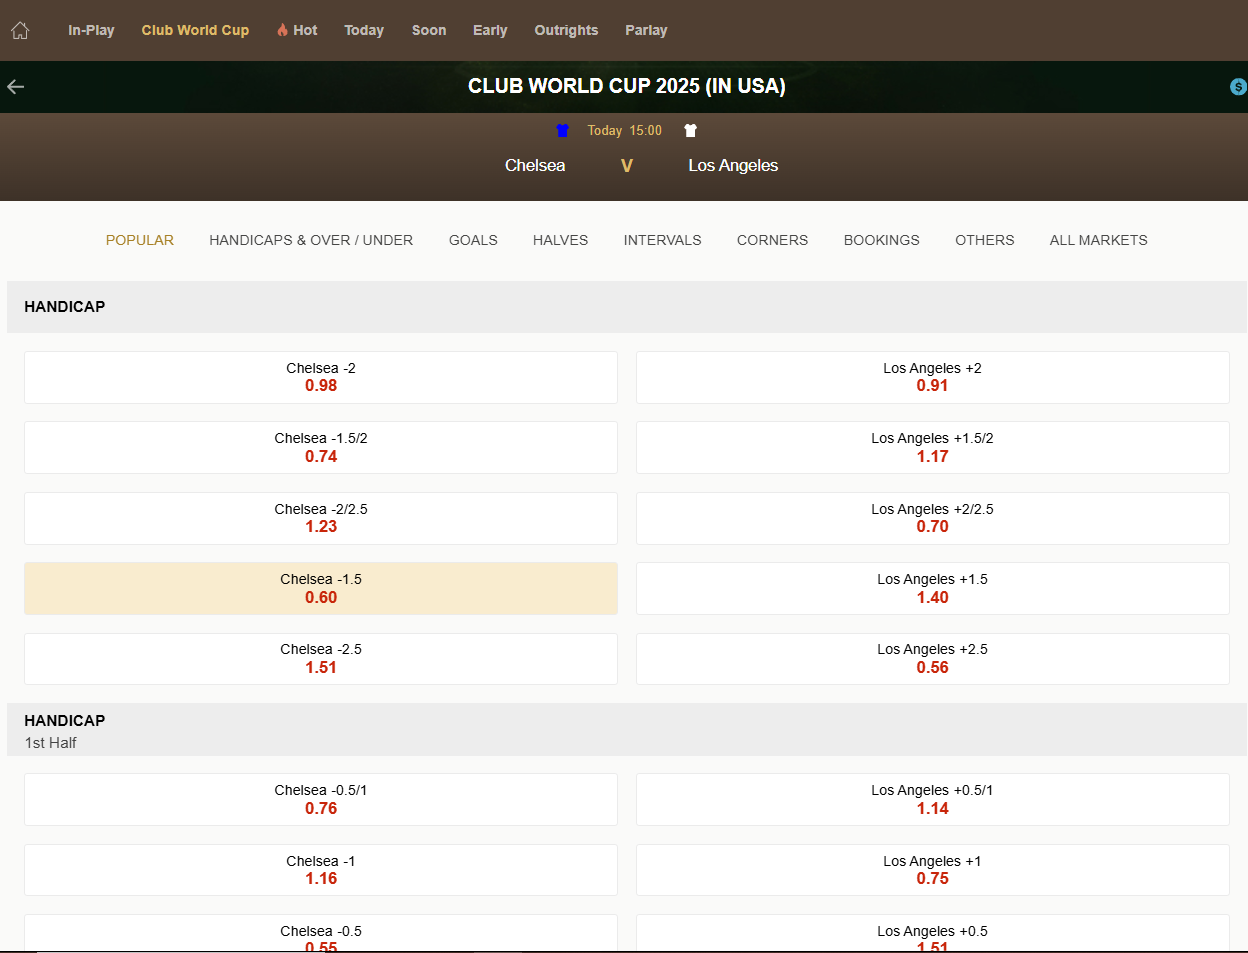Open the blue dollar coin icon
The height and width of the screenshot is (953, 1248).
[x=1238, y=87]
